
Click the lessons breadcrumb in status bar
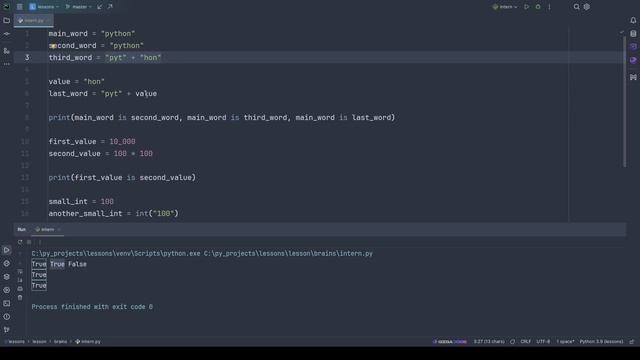[x=16, y=342]
